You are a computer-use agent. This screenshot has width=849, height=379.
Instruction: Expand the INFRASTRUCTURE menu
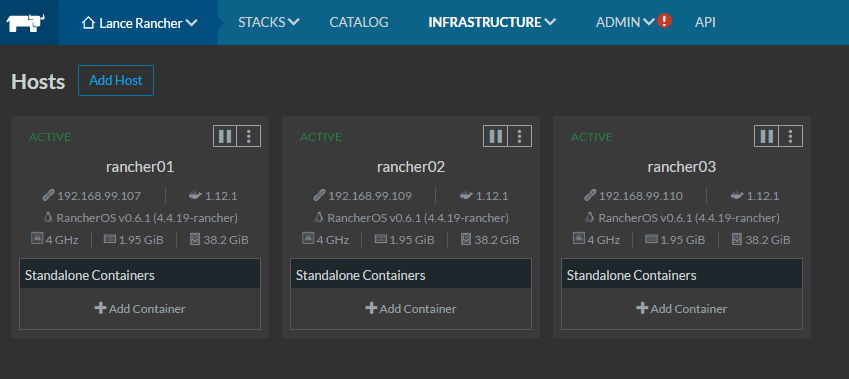click(492, 22)
